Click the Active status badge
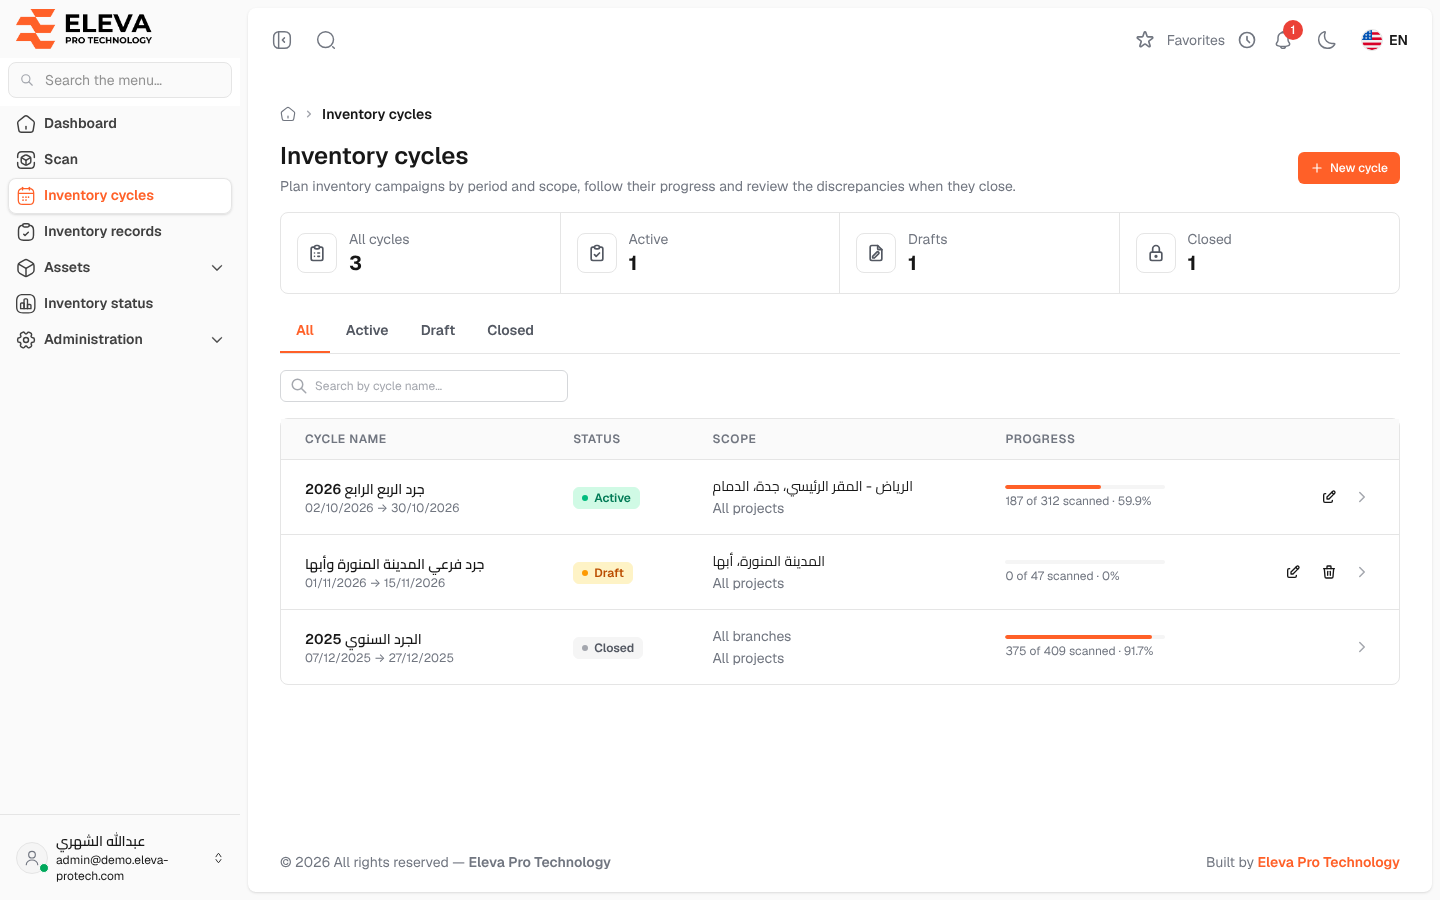 coord(606,498)
